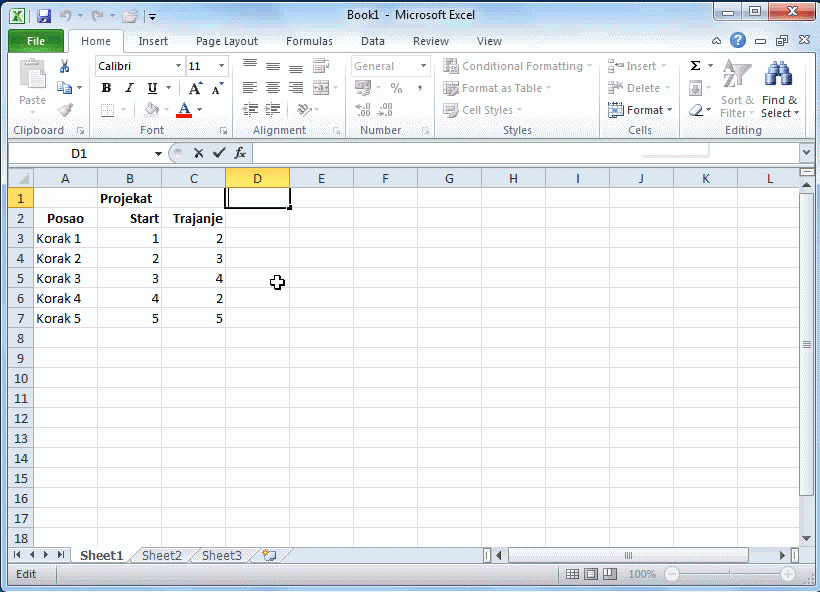The image size is (820, 592).
Task: Click the Insert Function fx icon
Action: click(240, 153)
